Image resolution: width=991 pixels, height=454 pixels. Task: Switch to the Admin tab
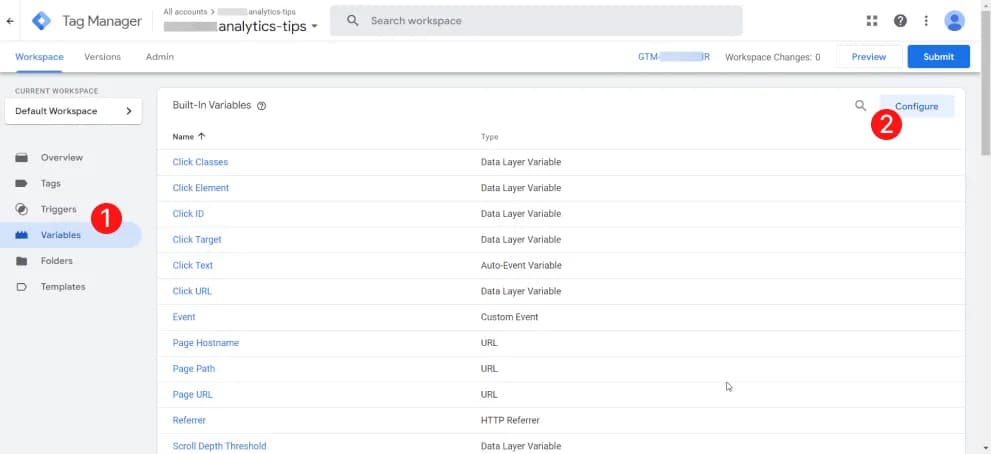point(160,57)
